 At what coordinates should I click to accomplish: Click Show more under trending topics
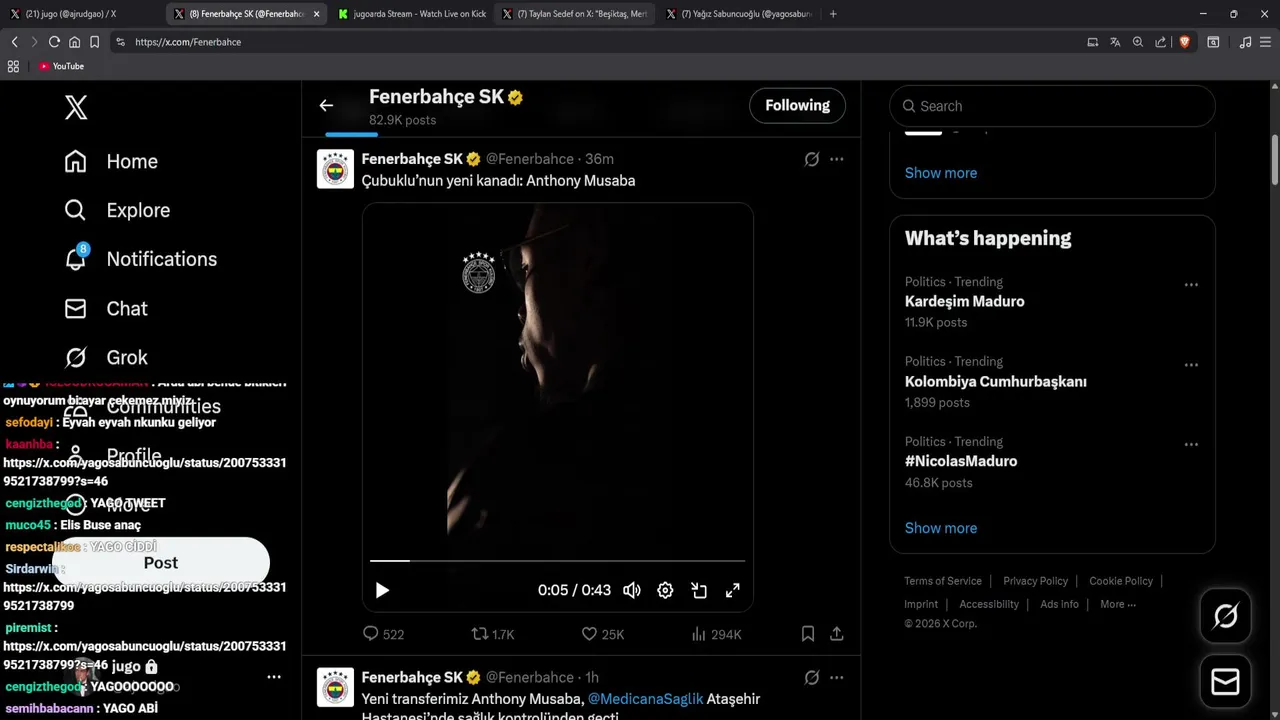pos(941,528)
